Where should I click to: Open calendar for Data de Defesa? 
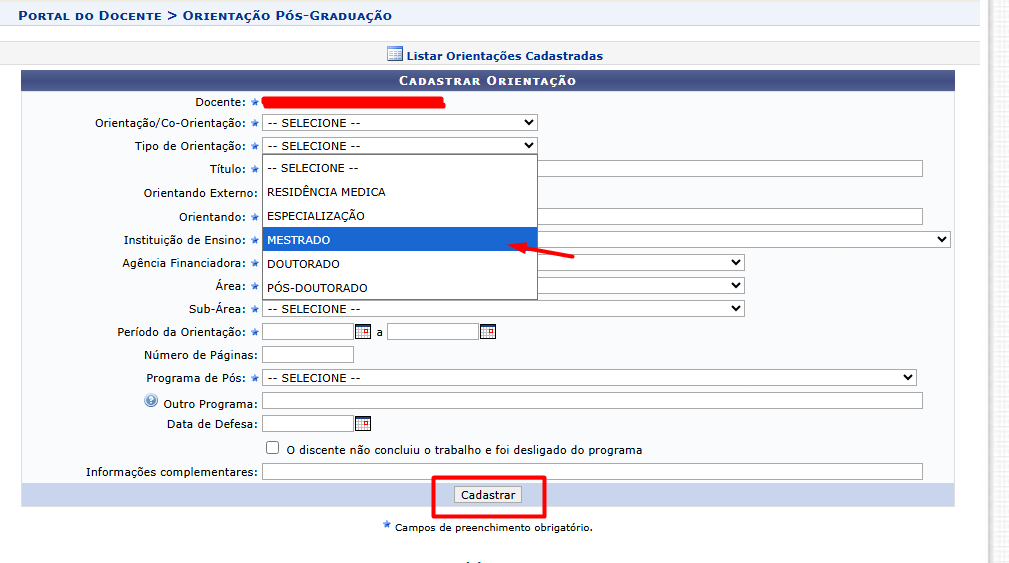(363, 423)
